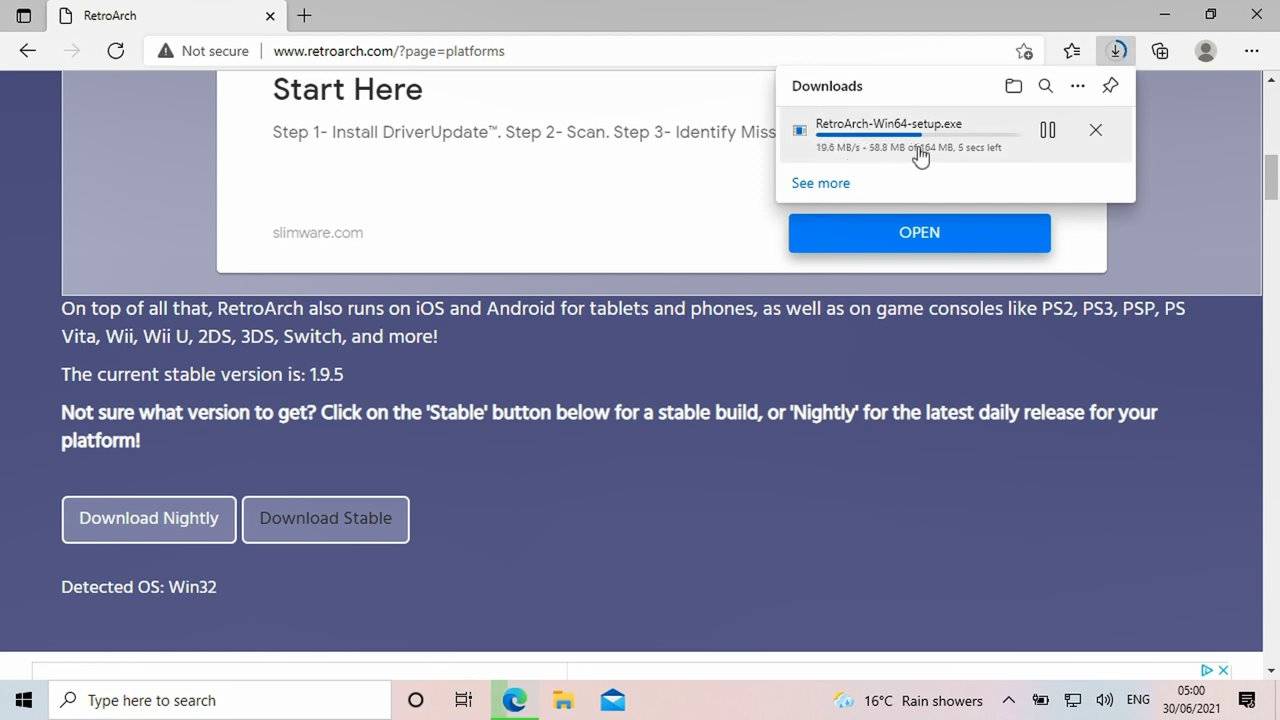Screen dimensions: 1280x720
Task: Open more options in Downloads panel
Action: click(x=1077, y=86)
